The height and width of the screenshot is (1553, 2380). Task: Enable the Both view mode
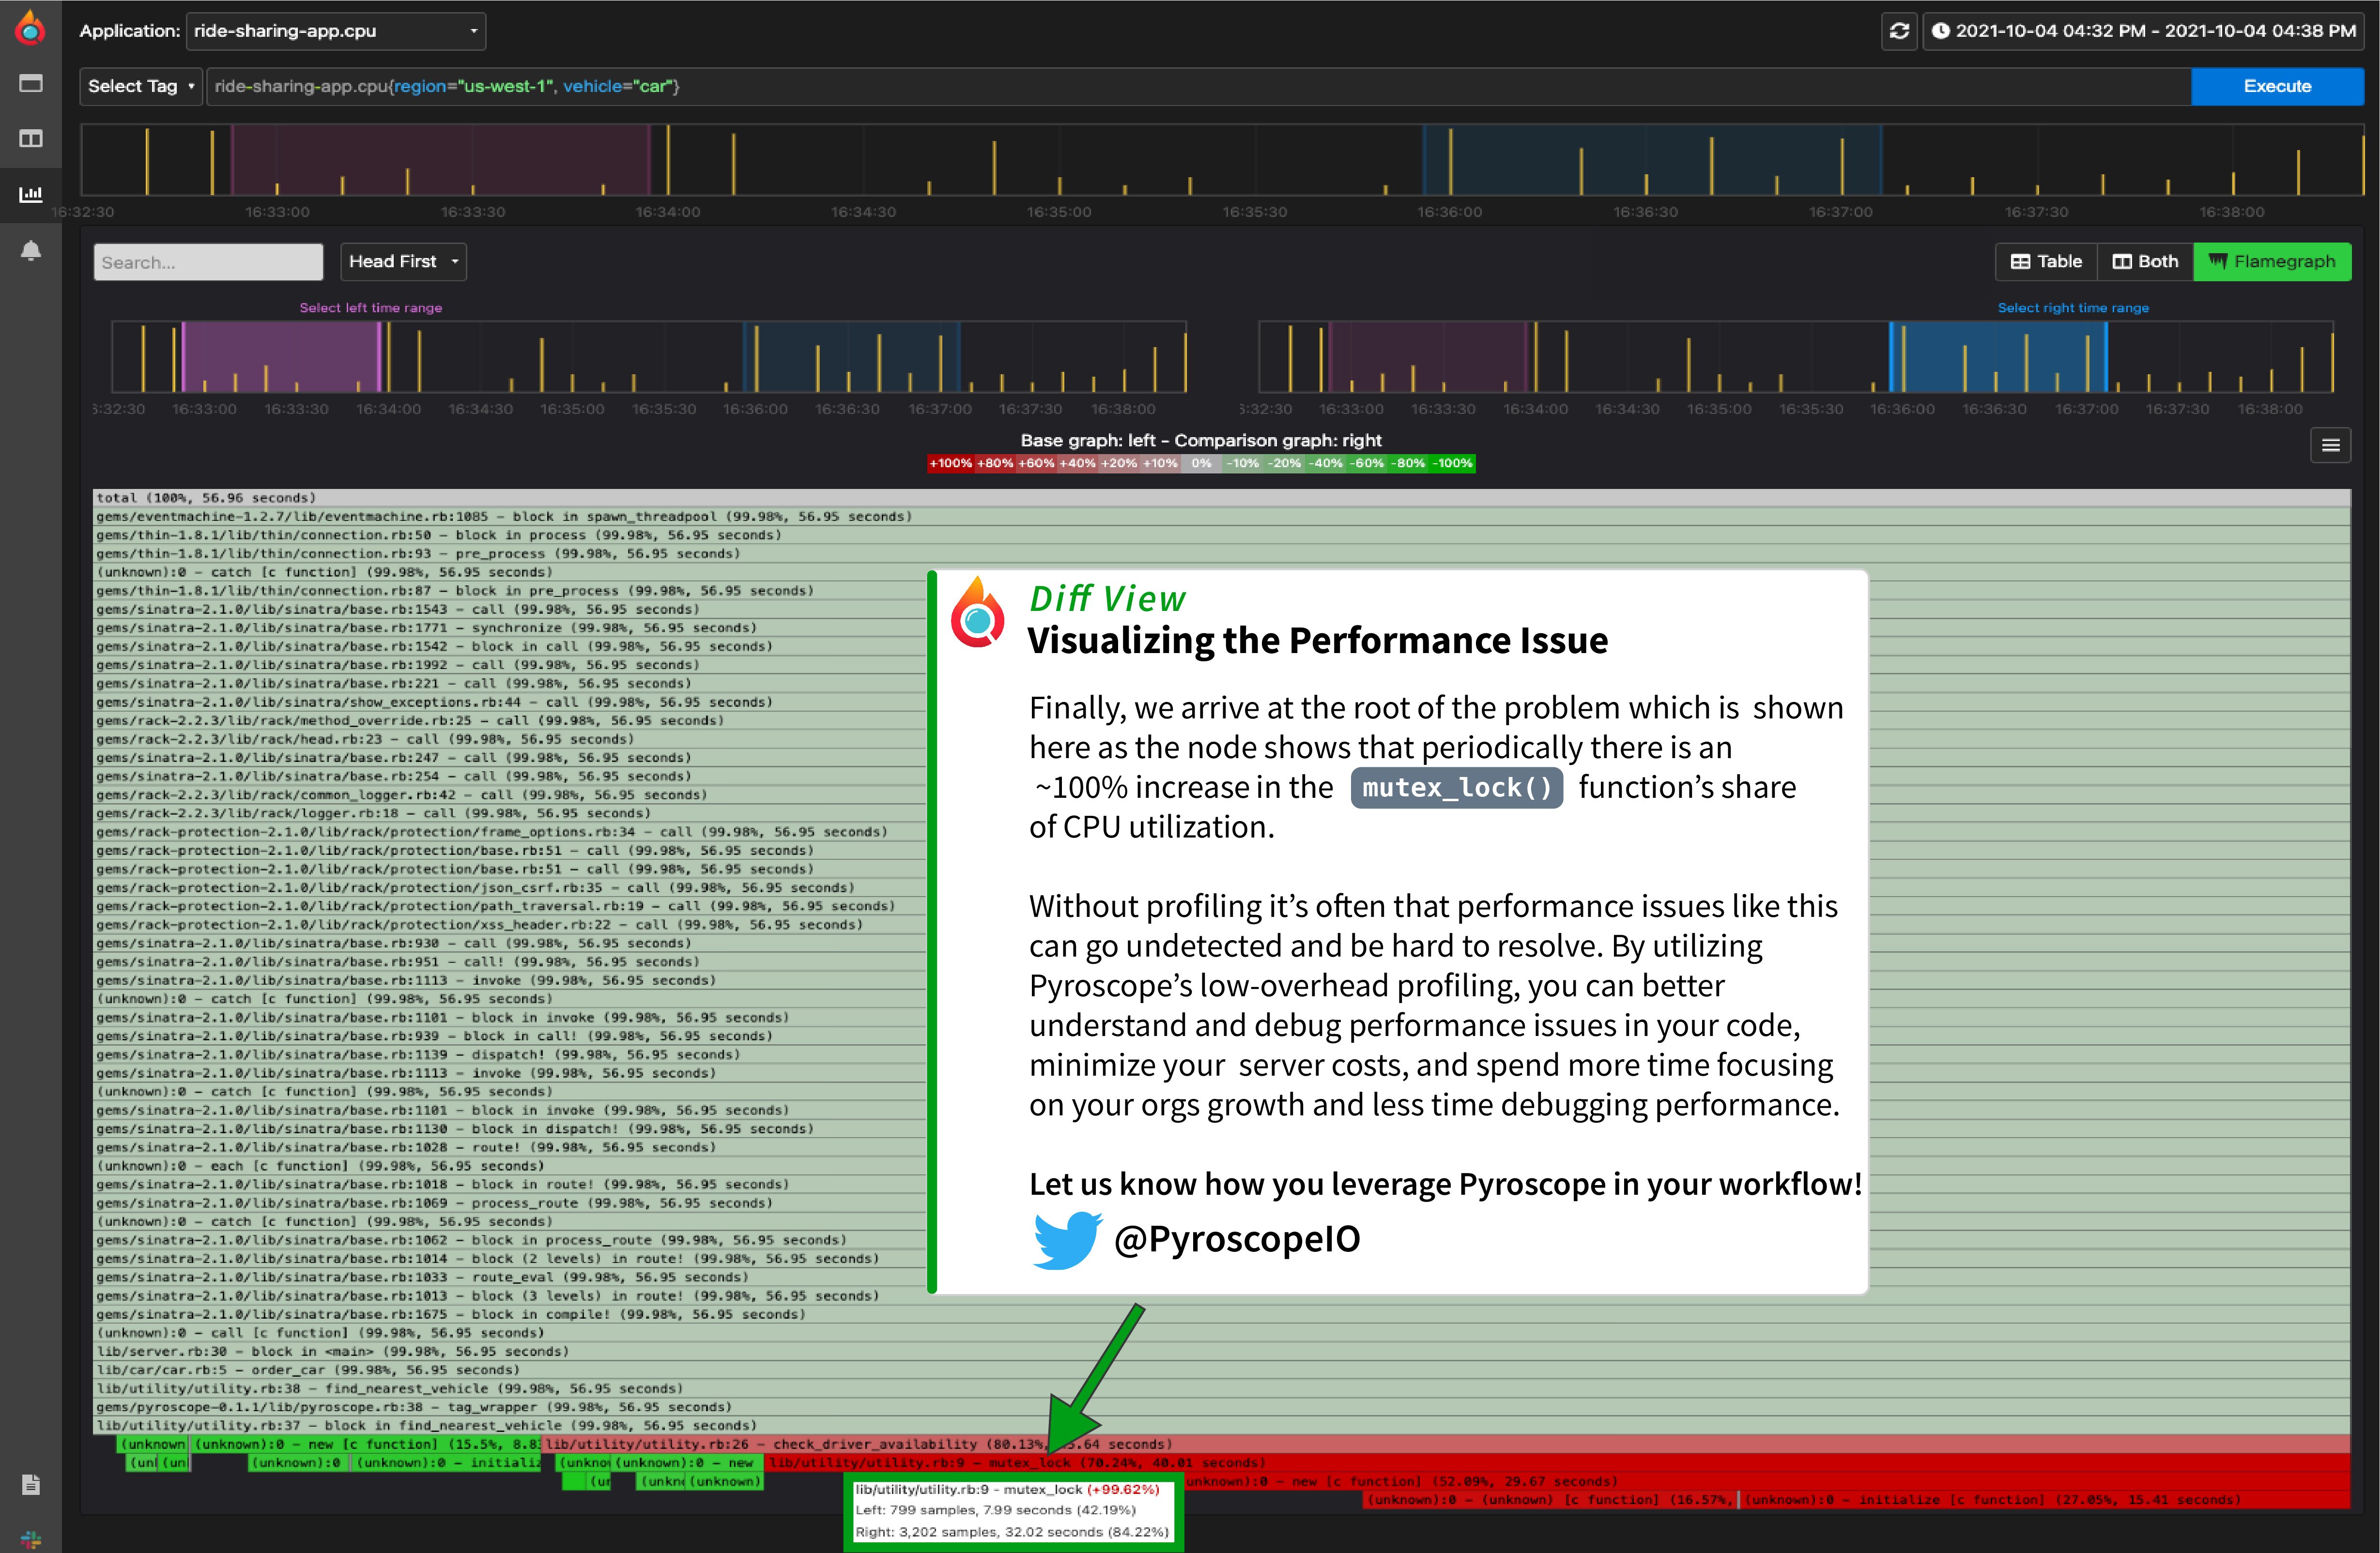2144,261
